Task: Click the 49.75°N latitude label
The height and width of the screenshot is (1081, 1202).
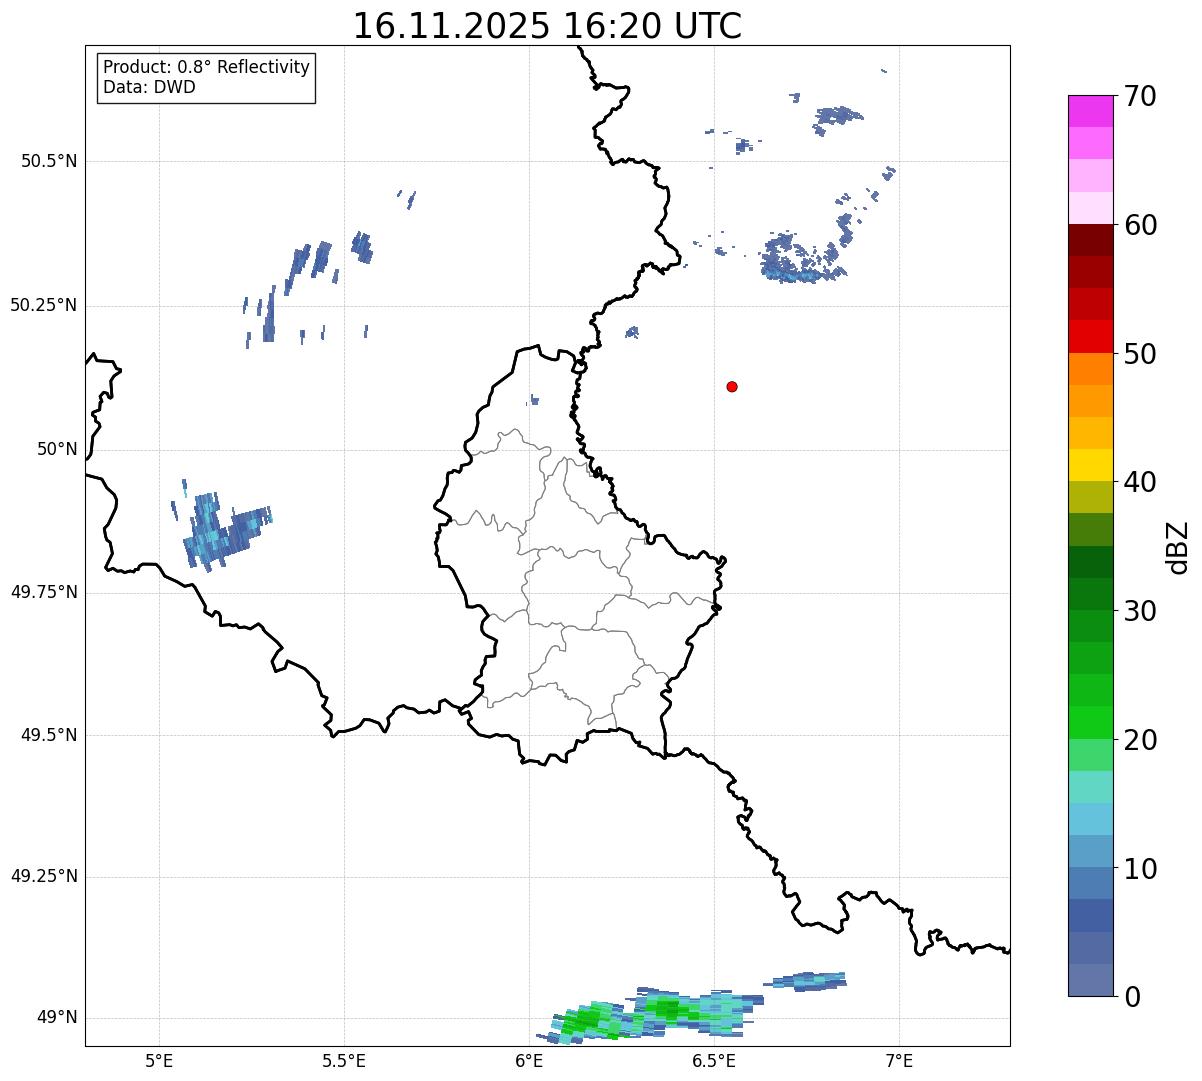Action: click(x=43, y=592)
